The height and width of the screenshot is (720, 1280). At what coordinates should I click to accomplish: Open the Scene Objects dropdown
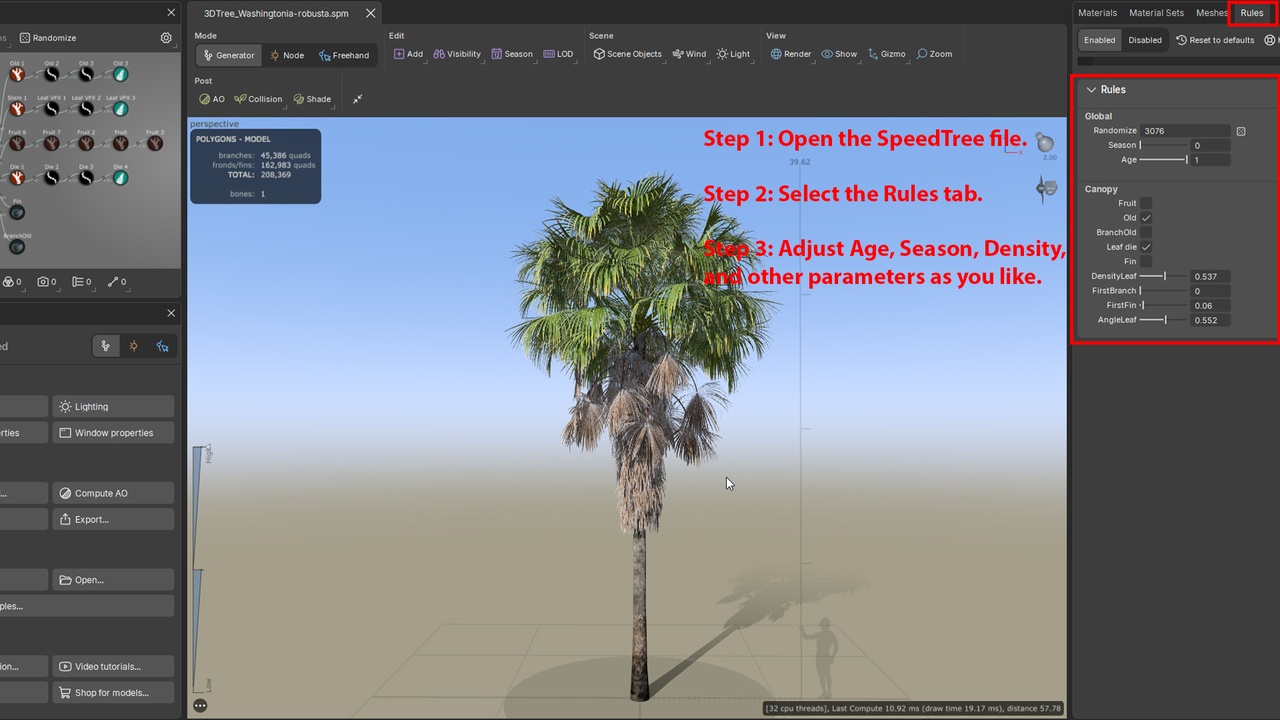pos(627,54)
